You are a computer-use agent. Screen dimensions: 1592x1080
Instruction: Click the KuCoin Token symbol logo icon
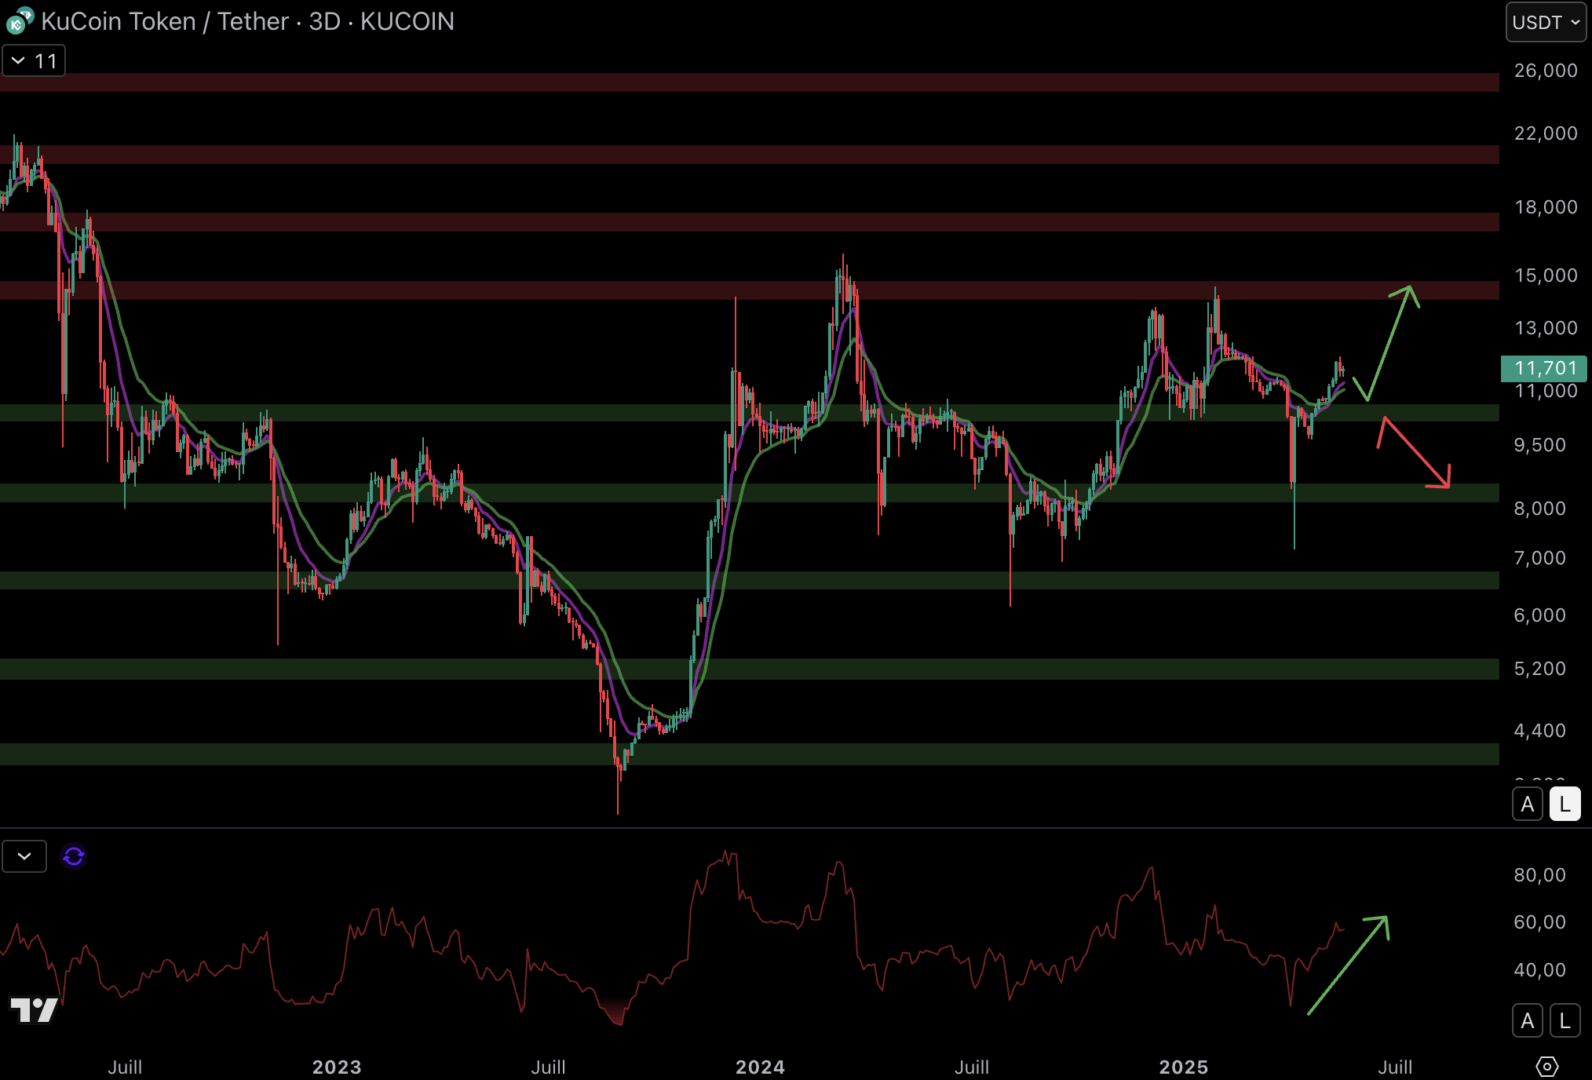click(19, 21)
